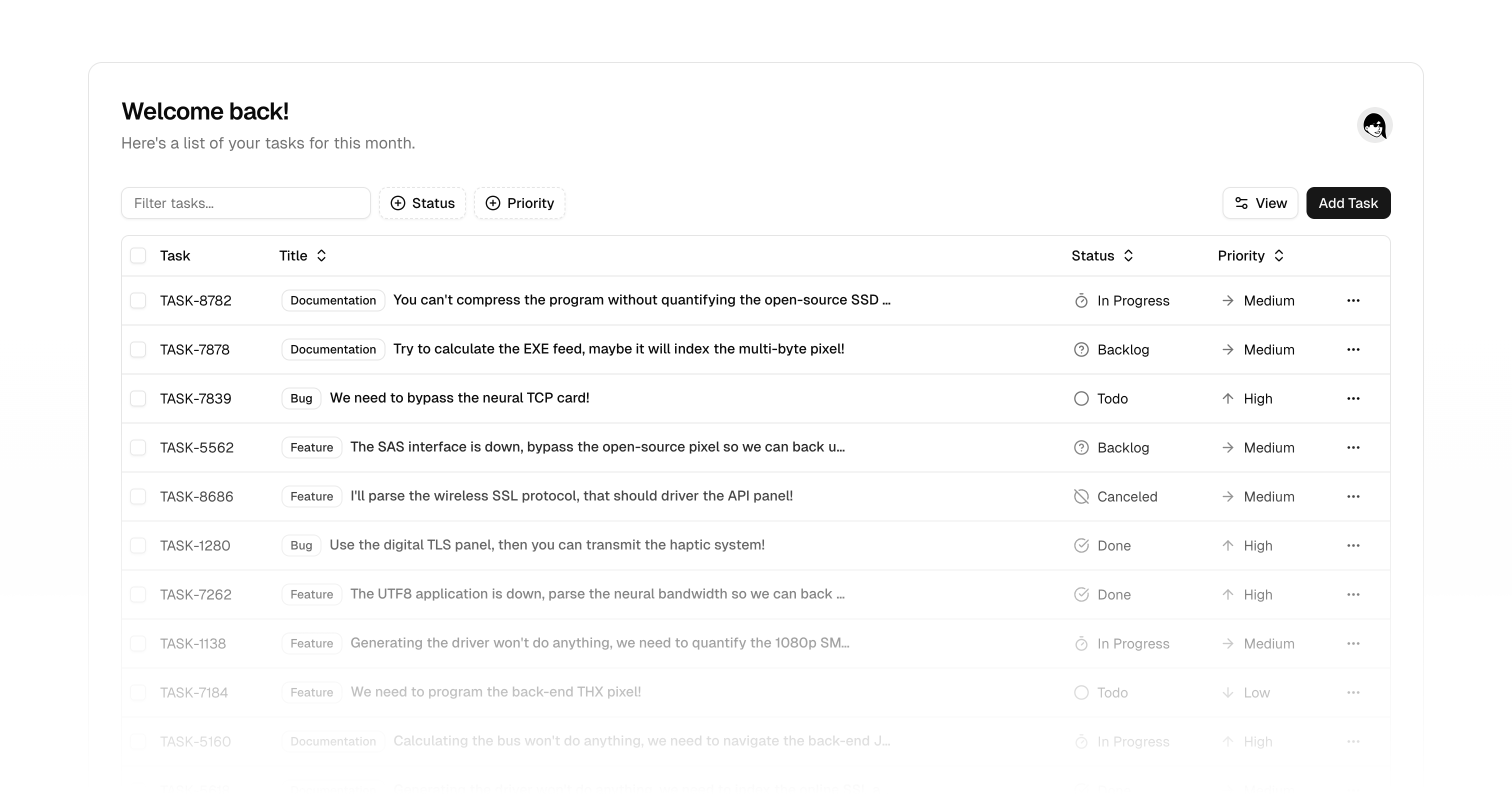Screen dimensions: 1512x794
Task: Open the Priority filter dropdown
Action: [x=519, y=203]
